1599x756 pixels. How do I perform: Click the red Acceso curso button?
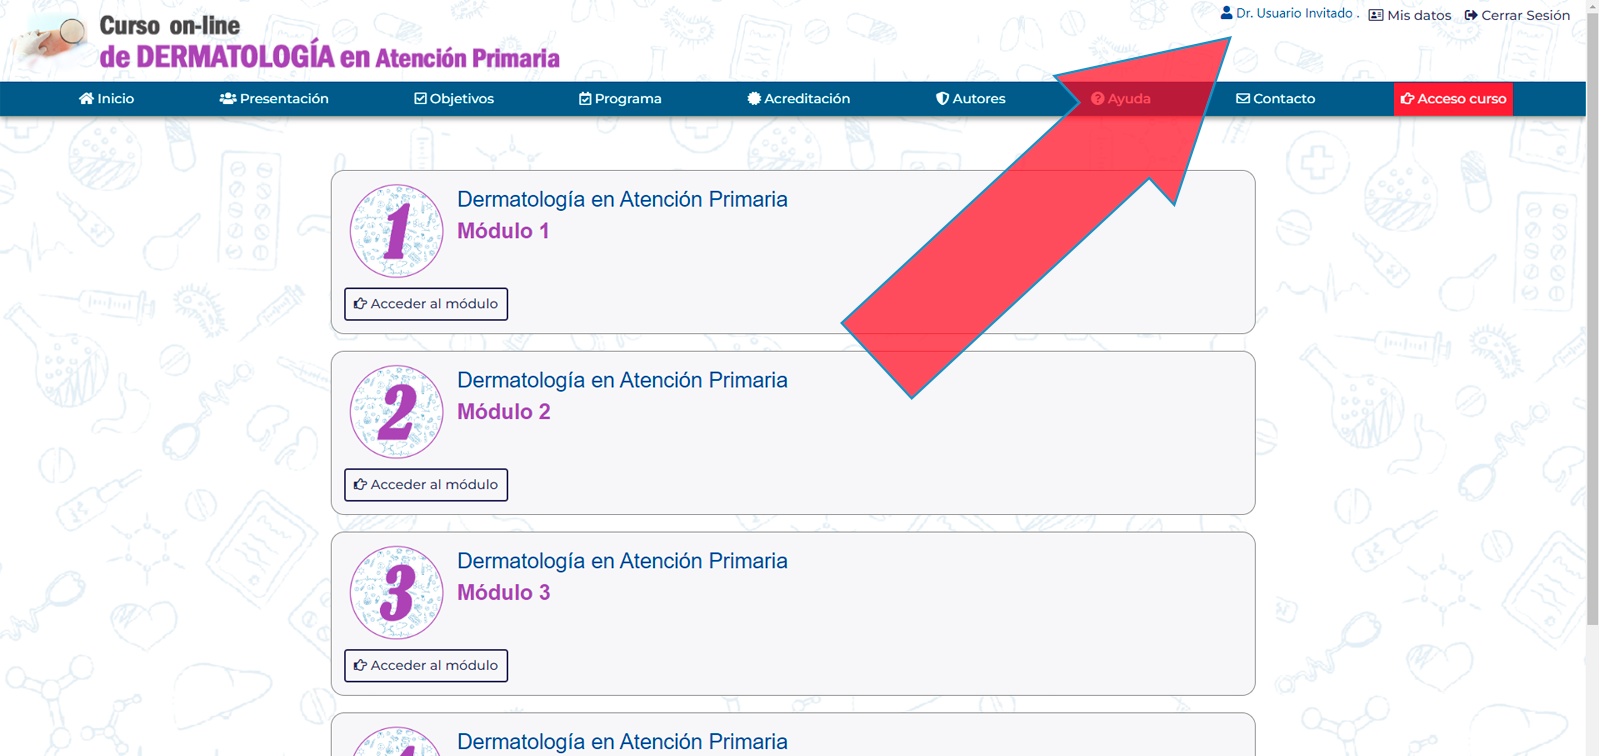[1453, 99]
